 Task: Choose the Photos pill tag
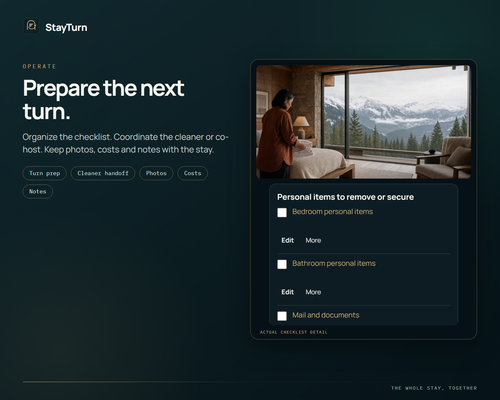[156, 173]
